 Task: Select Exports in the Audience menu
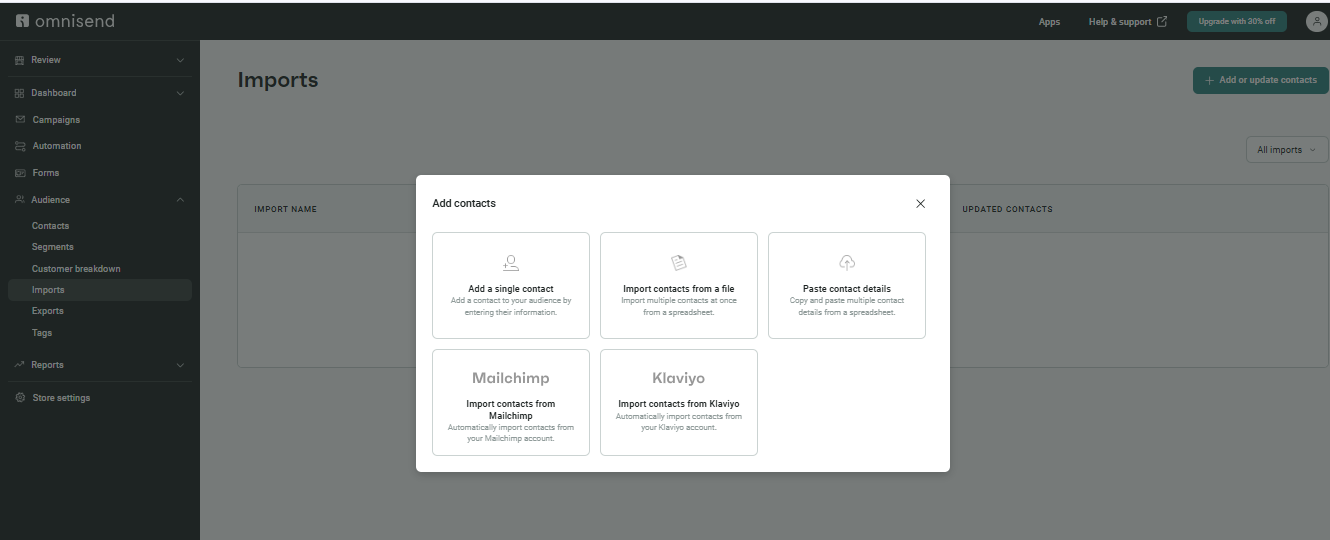(47, 311)
